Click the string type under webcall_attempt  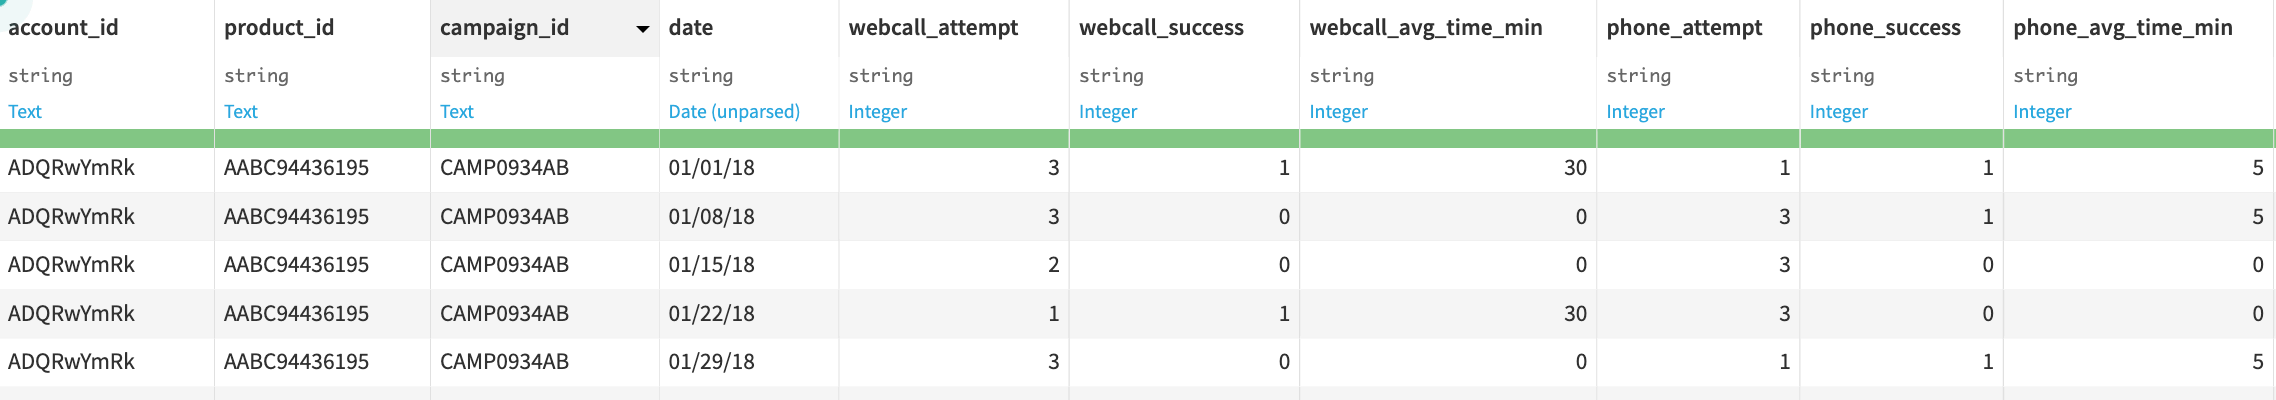[881, 76]
